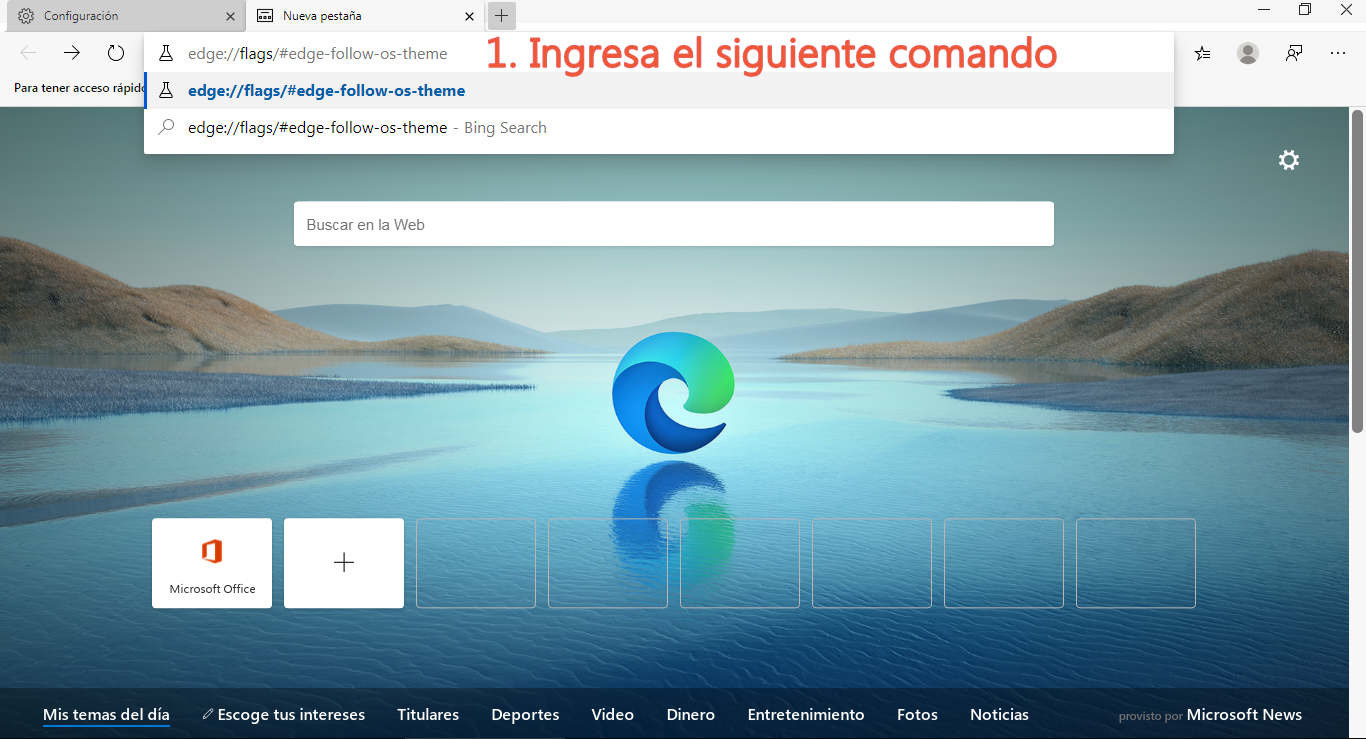Screen dimensions: 1366x739
Task: Select Mis temas del día tab
Action: pyautogui.click(x=106, y=715)
